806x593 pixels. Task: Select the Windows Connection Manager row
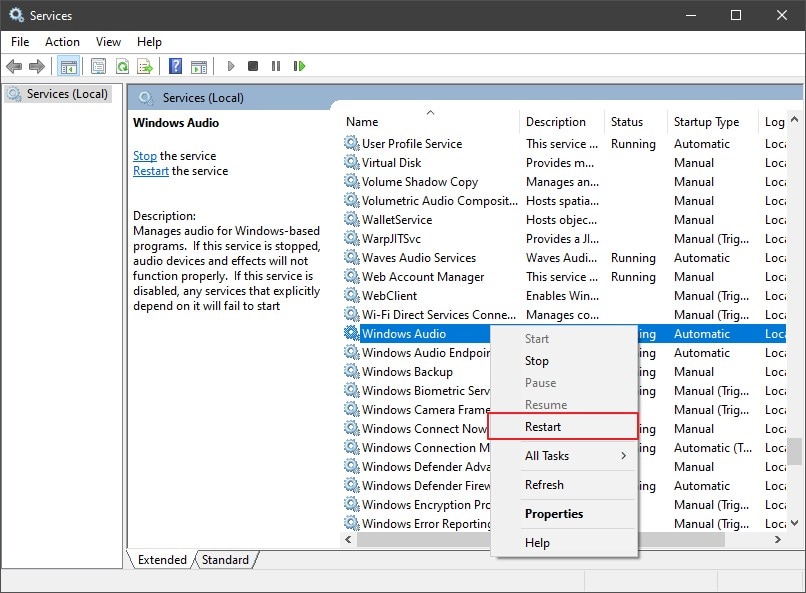tap(417, 448)
